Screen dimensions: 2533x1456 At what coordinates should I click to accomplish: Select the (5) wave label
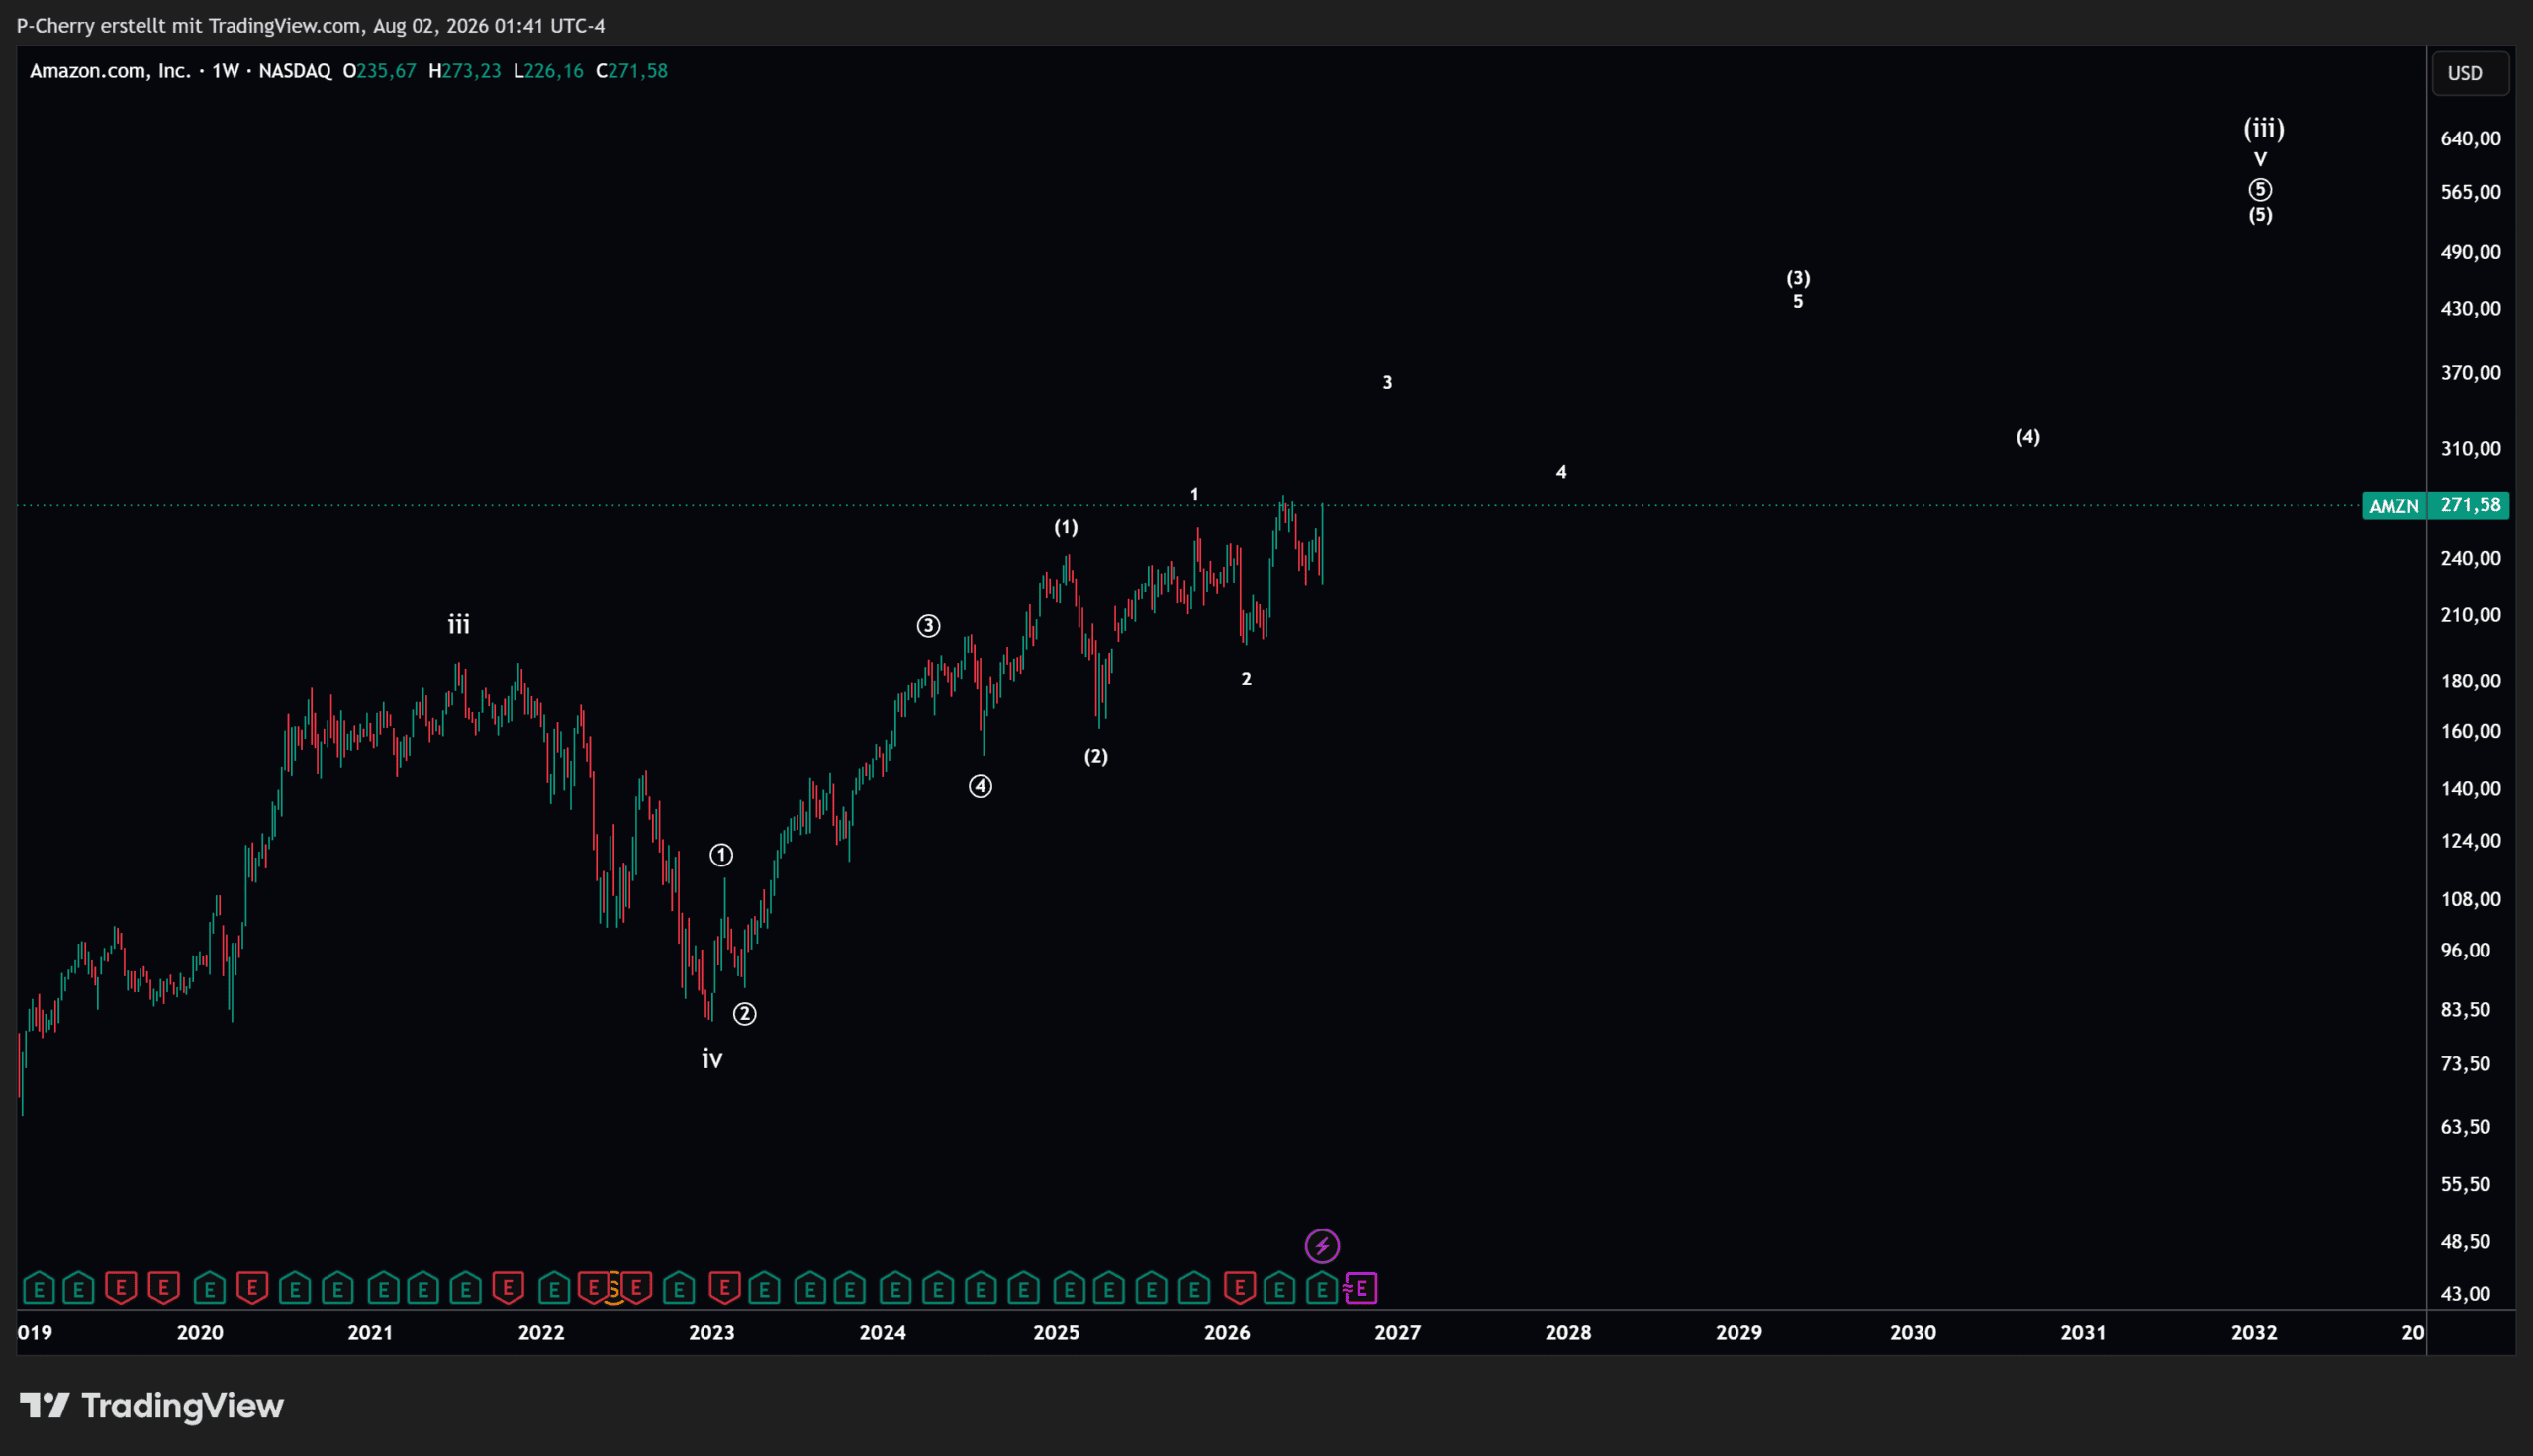click(2260, 214)
